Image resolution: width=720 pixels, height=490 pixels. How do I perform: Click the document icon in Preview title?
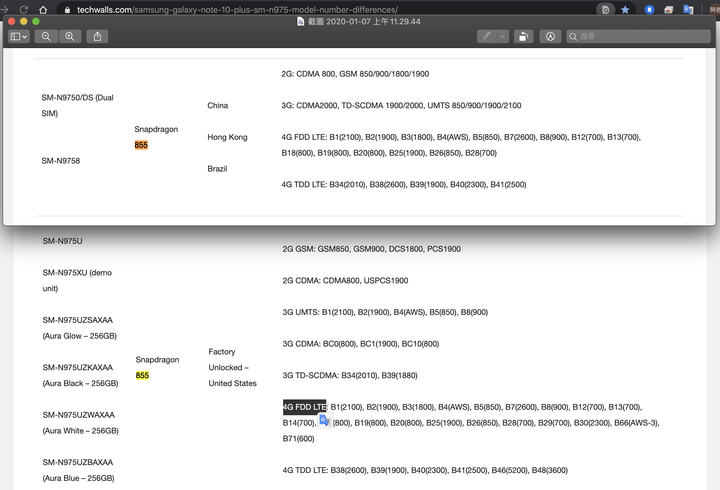(300, 21)
